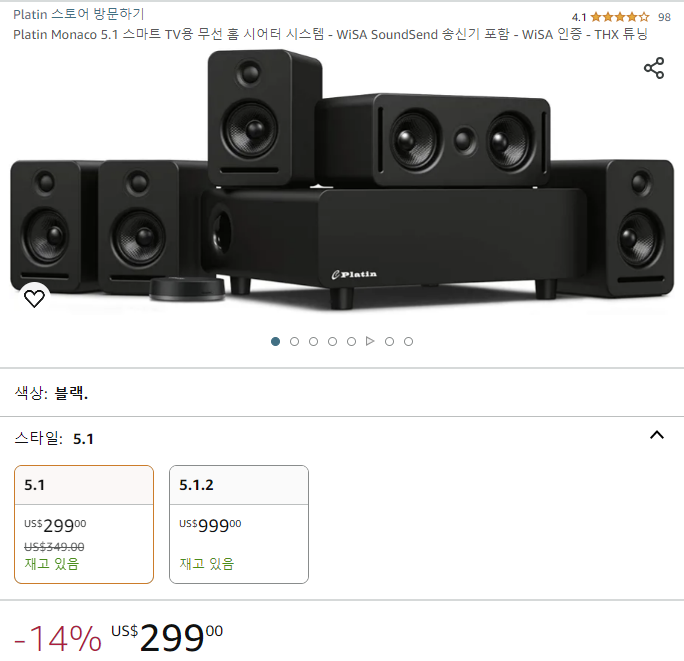The image size is (684, 661).
Task: Select the fourth carousel dot
Action: [x=332, y=341]
